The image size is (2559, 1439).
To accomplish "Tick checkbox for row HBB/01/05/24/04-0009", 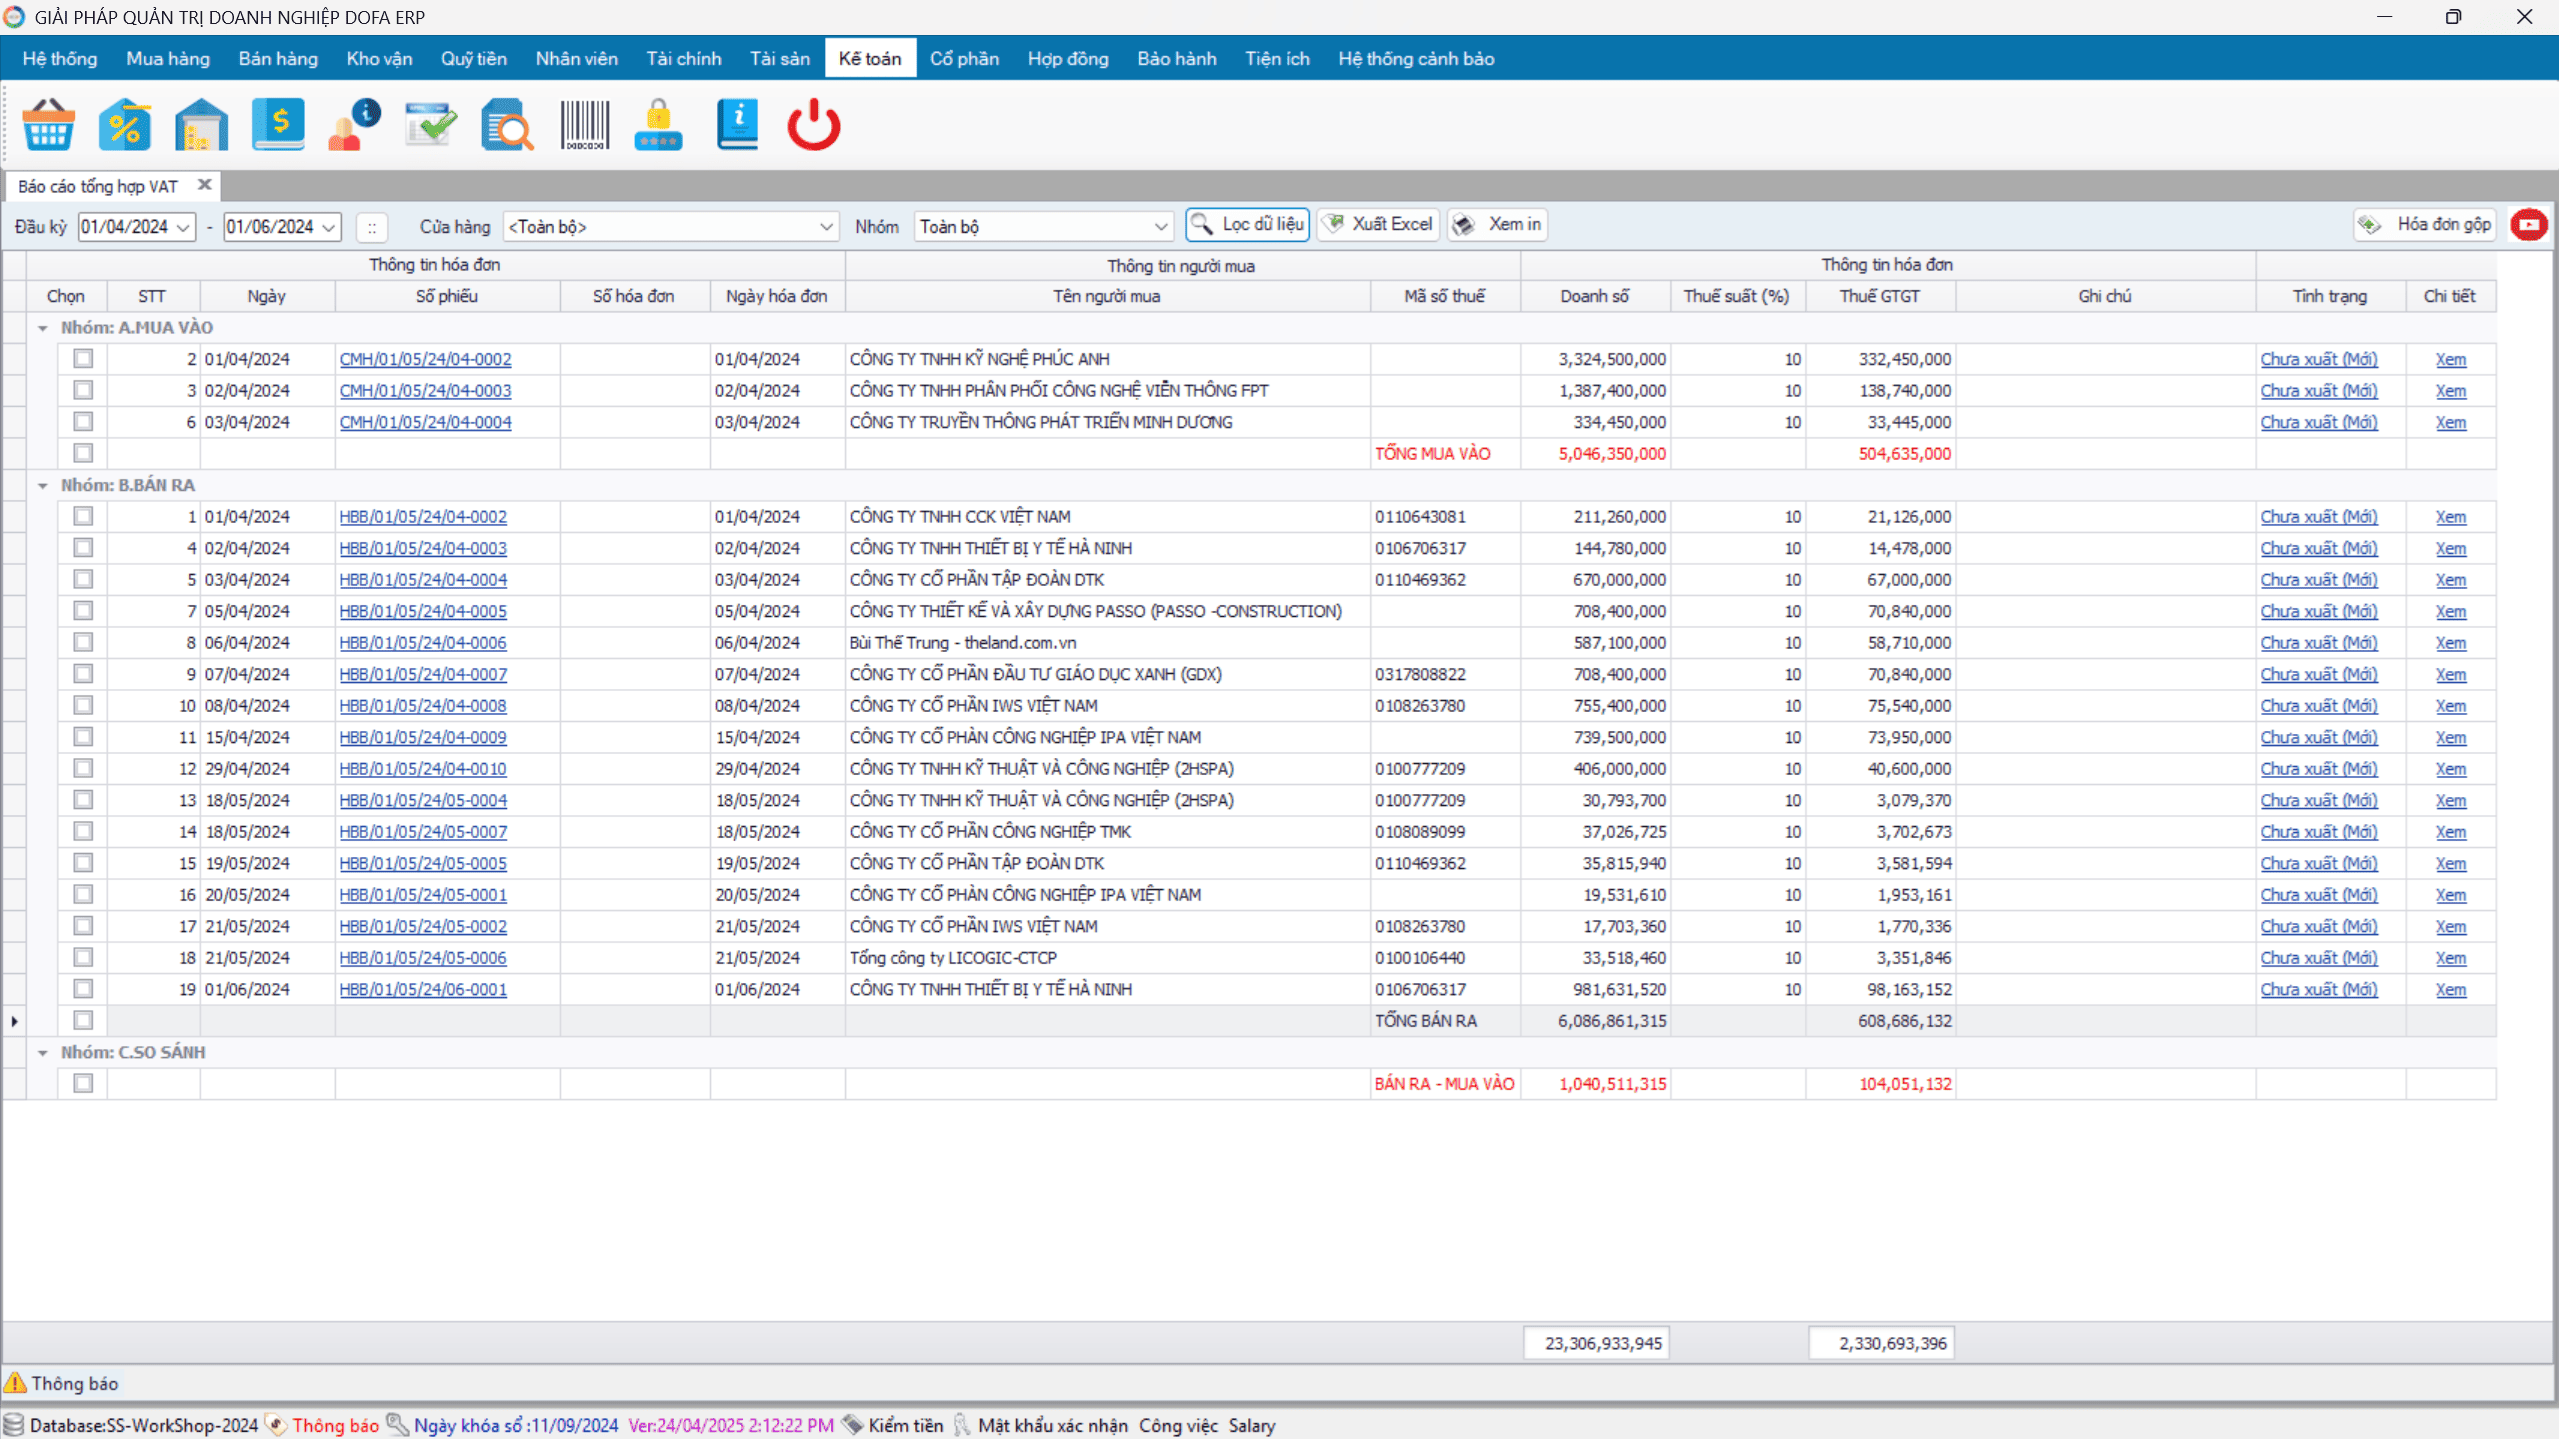I will coord(83,737).
